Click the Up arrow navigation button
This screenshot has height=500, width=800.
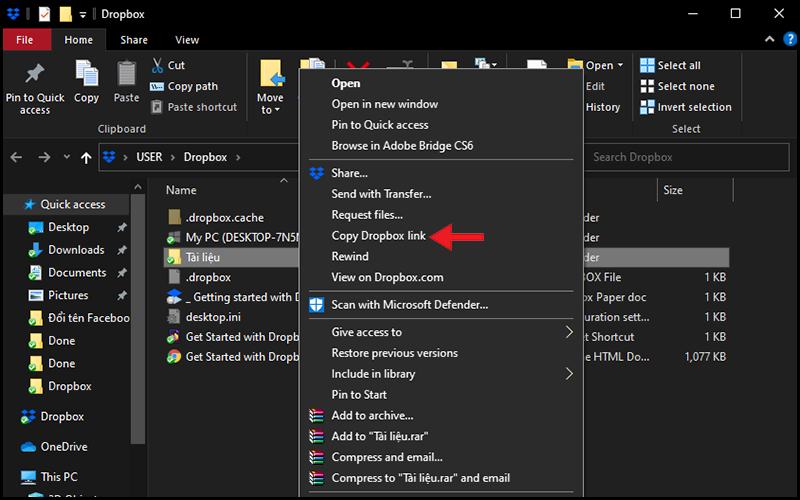pyautogui.click(x=87, y=157)
